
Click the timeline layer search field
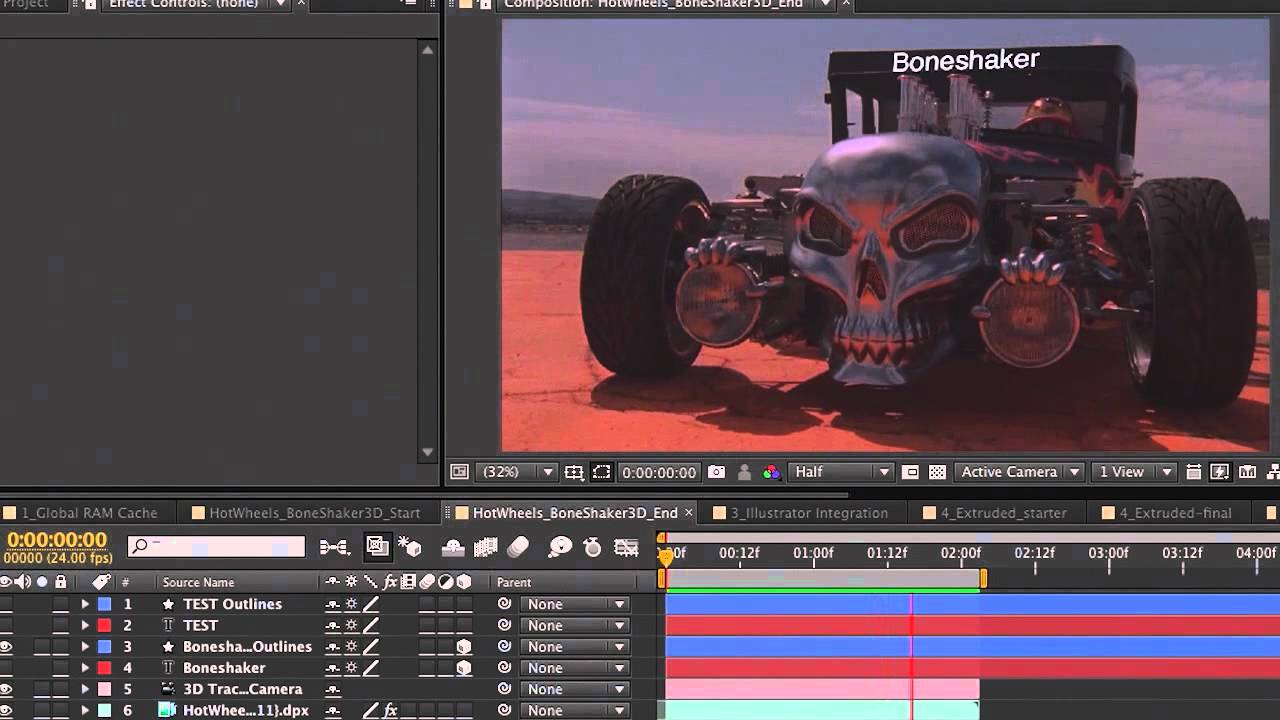click(216, 546)
